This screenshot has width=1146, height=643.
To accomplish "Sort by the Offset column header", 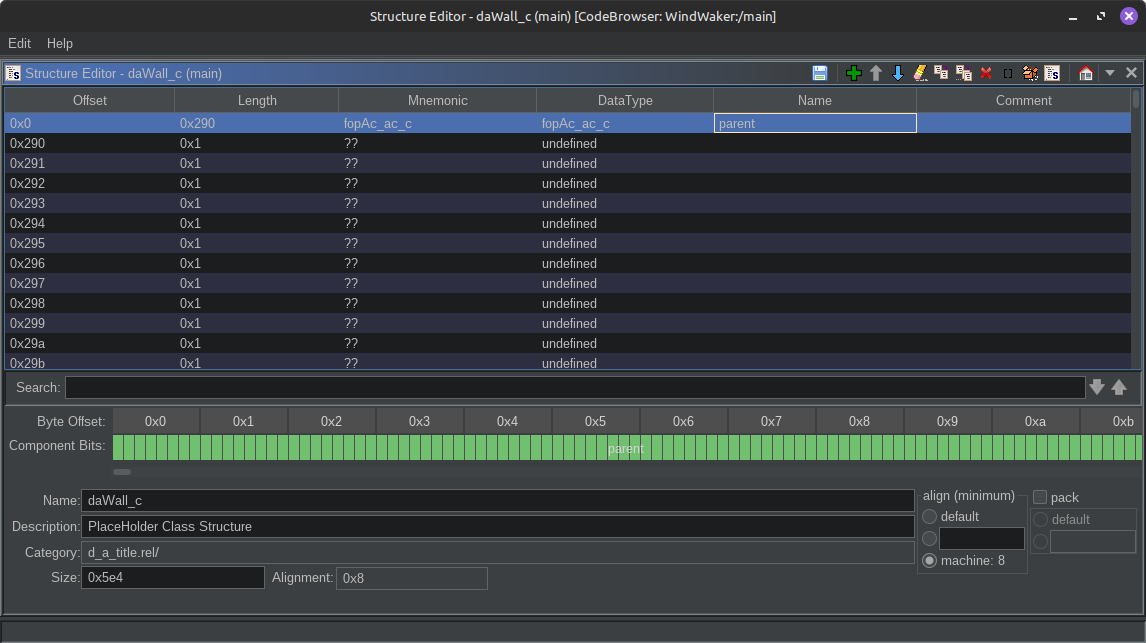I will click(x=90, y=100).
